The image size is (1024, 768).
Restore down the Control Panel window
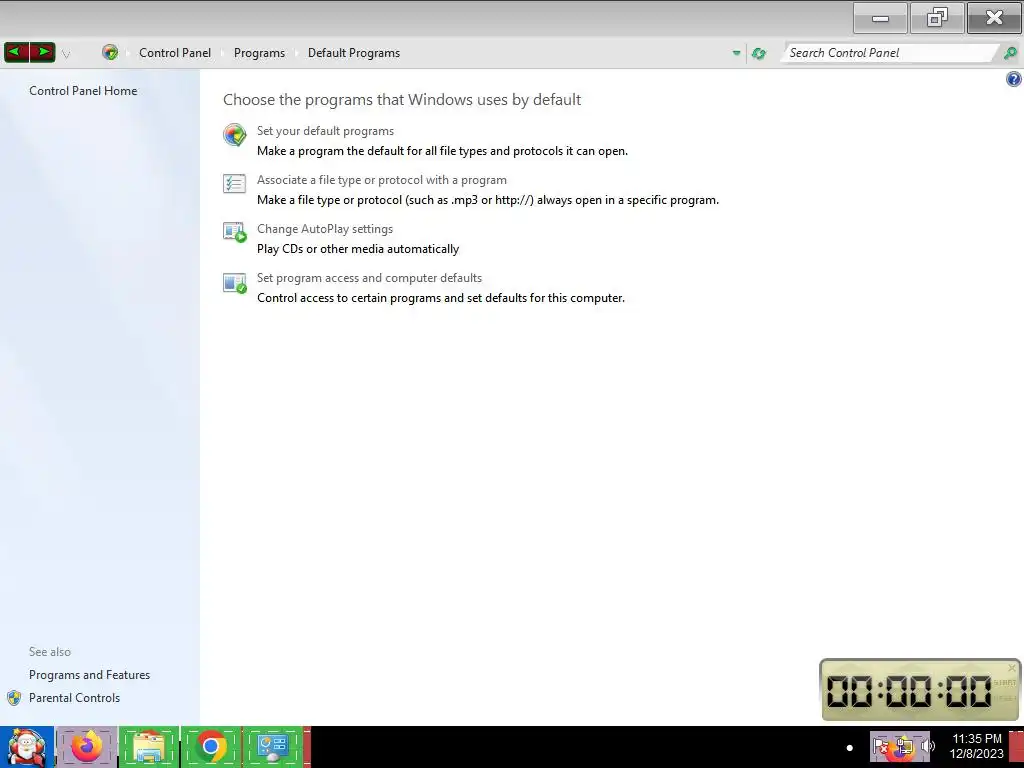937,18
